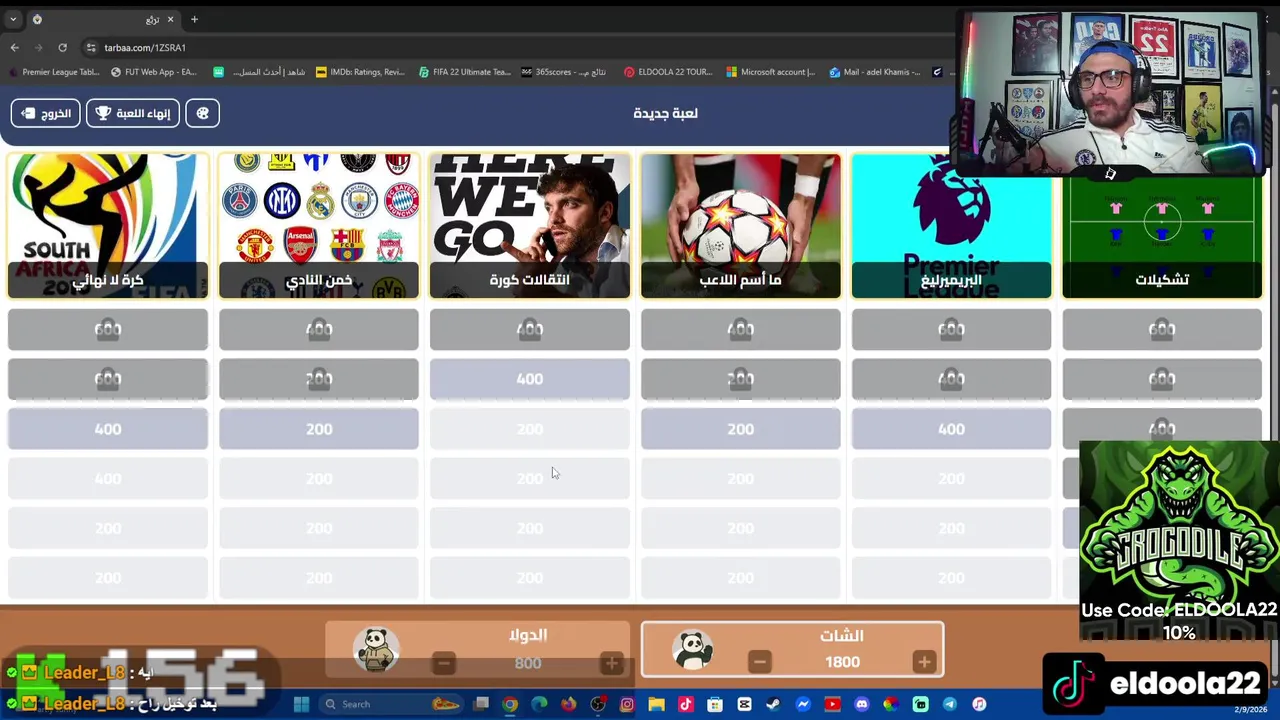Click locked 600 tile under البريميرليغ
This screenshot has height=720, width=1280.
pyautogui.click(x=951, y=329)
